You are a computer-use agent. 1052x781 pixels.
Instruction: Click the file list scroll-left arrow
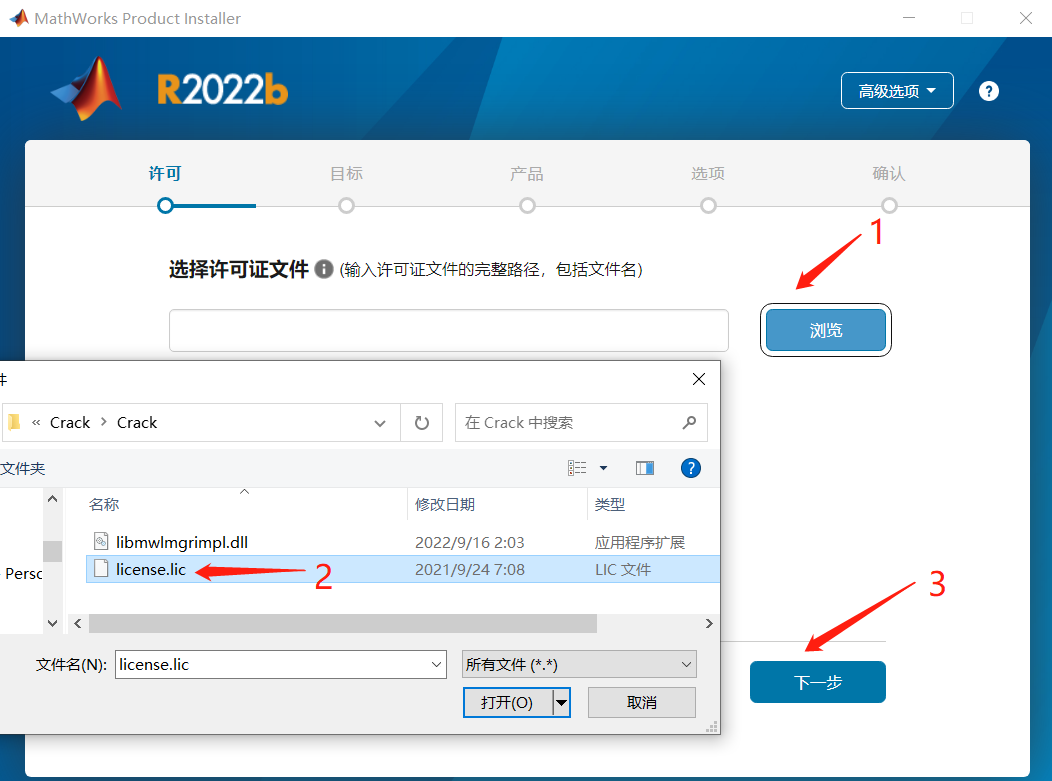point(78,623)
